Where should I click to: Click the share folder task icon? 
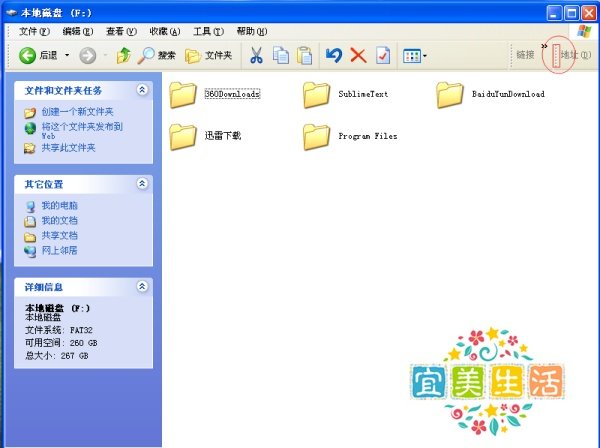coord(30,148)
